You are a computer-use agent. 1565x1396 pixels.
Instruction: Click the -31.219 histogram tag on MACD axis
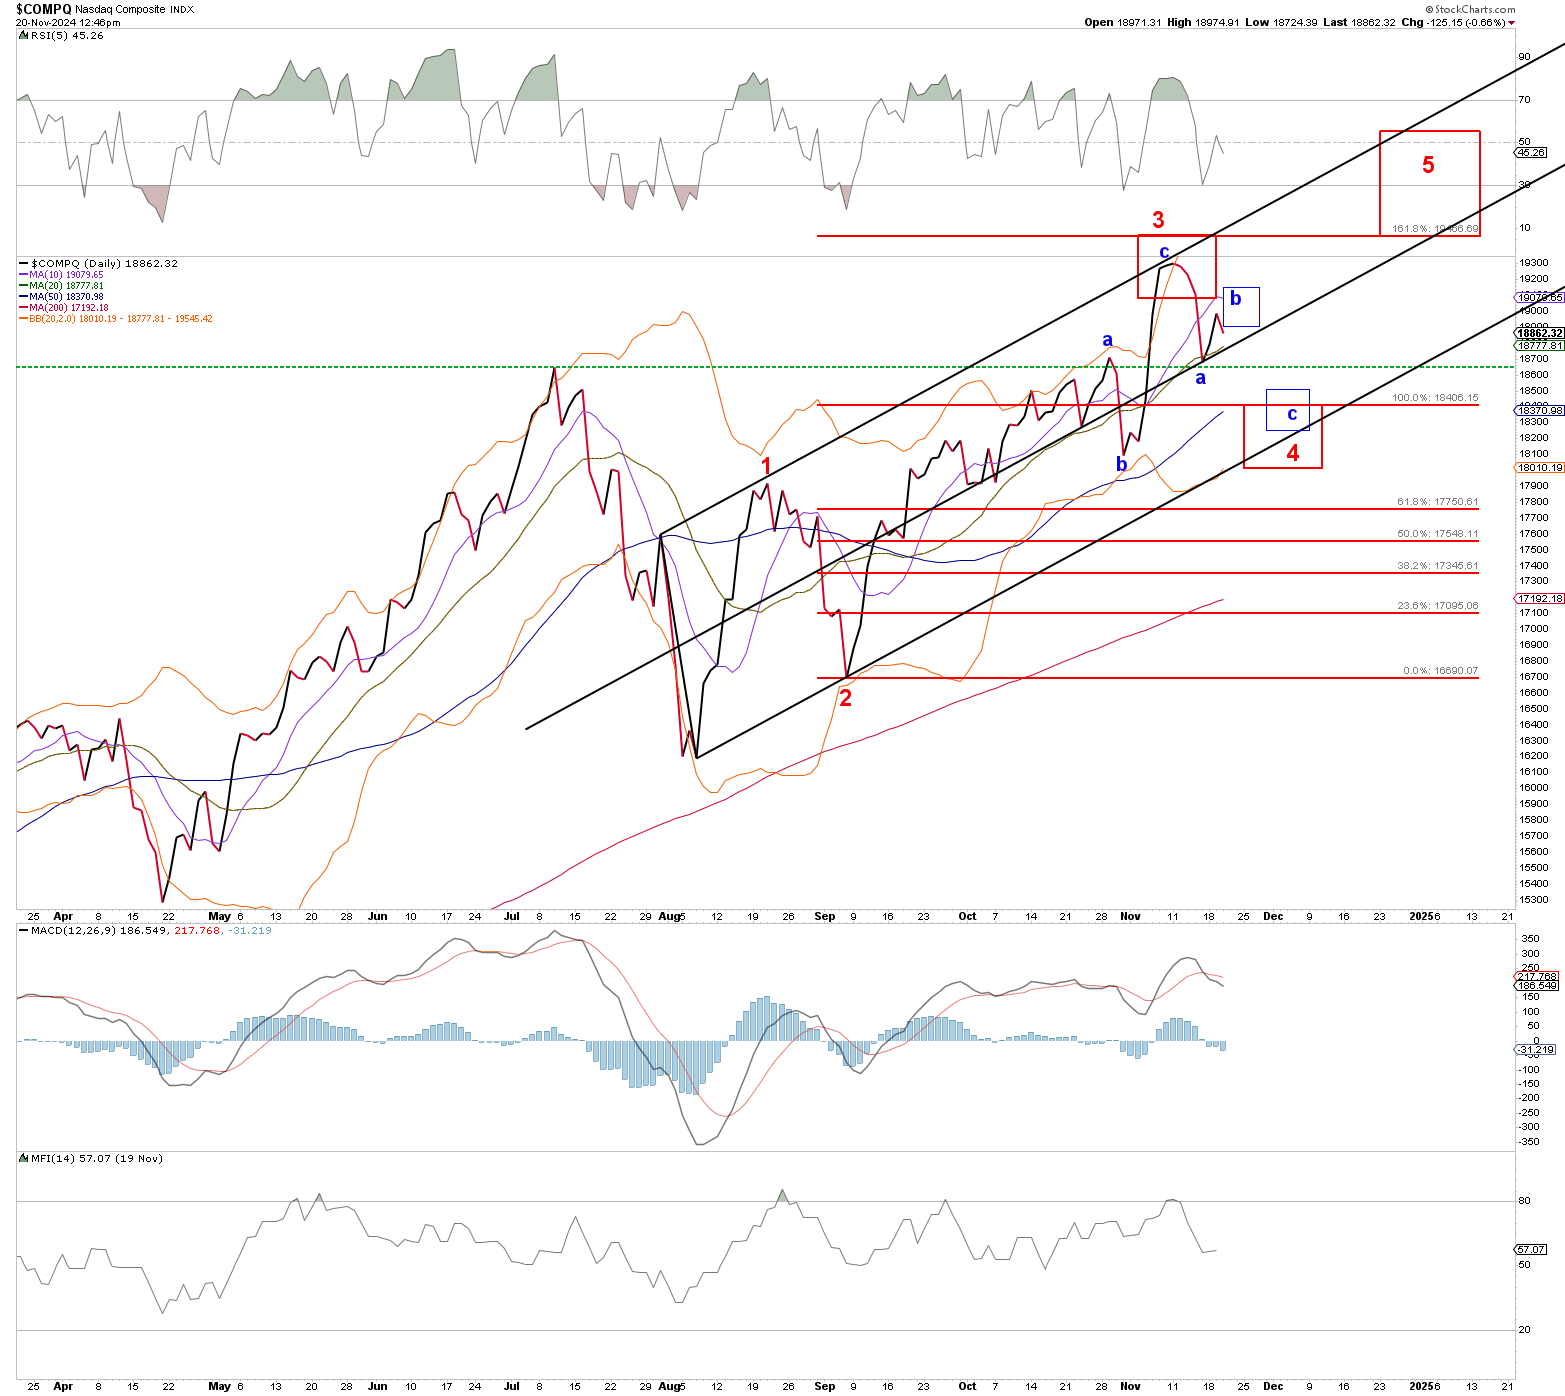pyautogui.click(x=1536, y=1049)
